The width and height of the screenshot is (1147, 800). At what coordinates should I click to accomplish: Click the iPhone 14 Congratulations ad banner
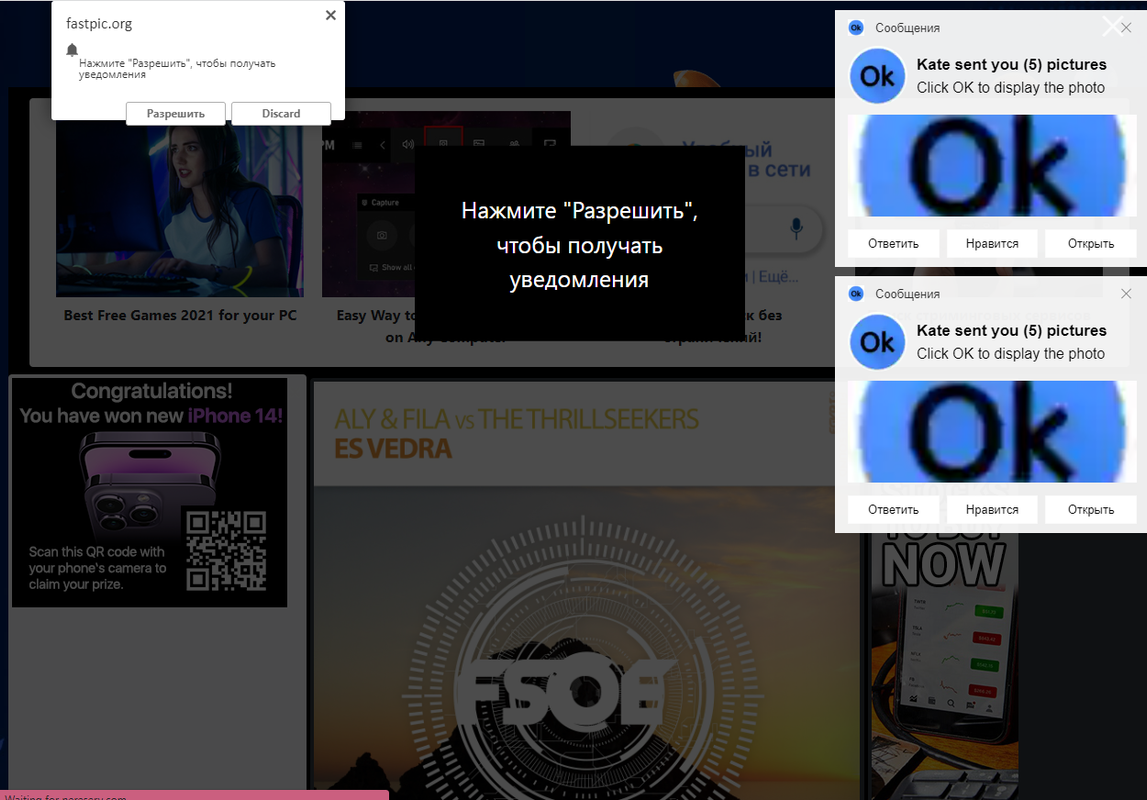click(x=149, y=492)
